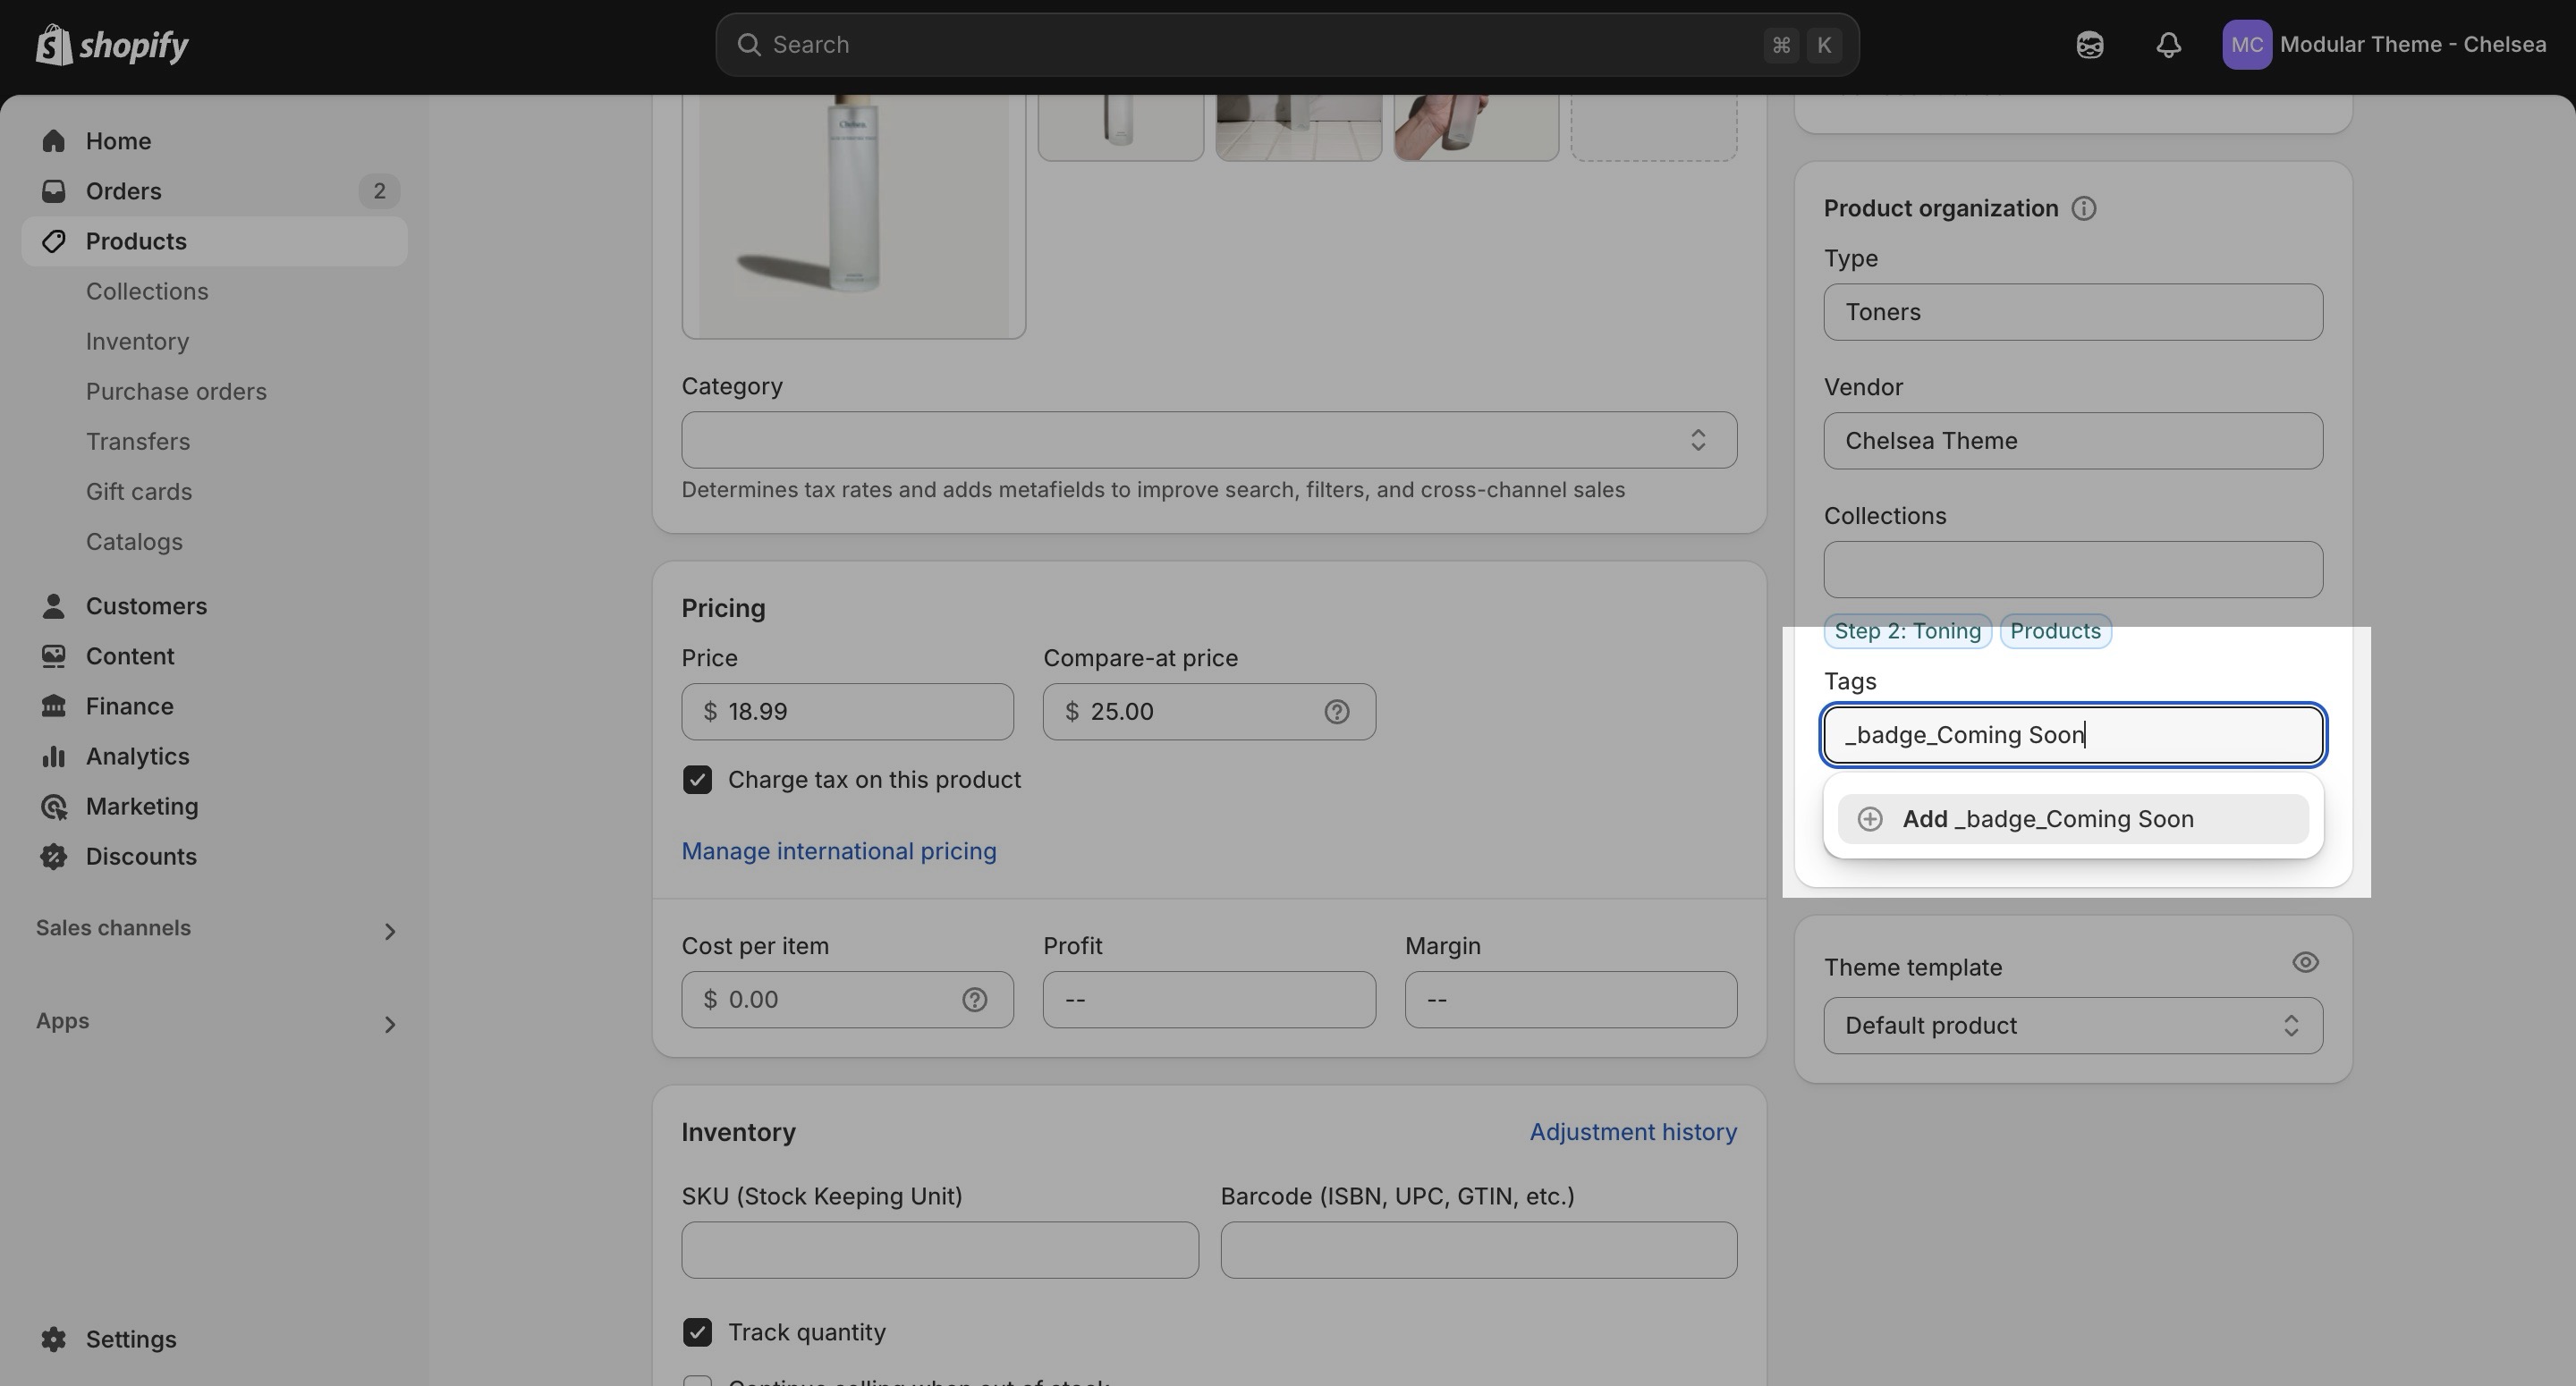Image resolution: width=2576 pixels, height=1386 pixels.
Task: Open Orders in the sidebar
Action: [123, 191]
